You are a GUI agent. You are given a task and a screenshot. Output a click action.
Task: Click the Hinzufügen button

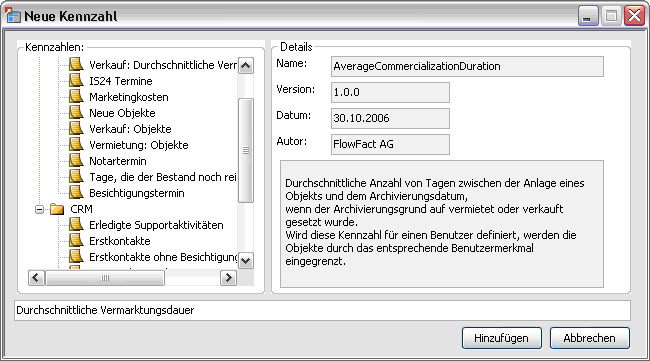(x=502, y=338)
